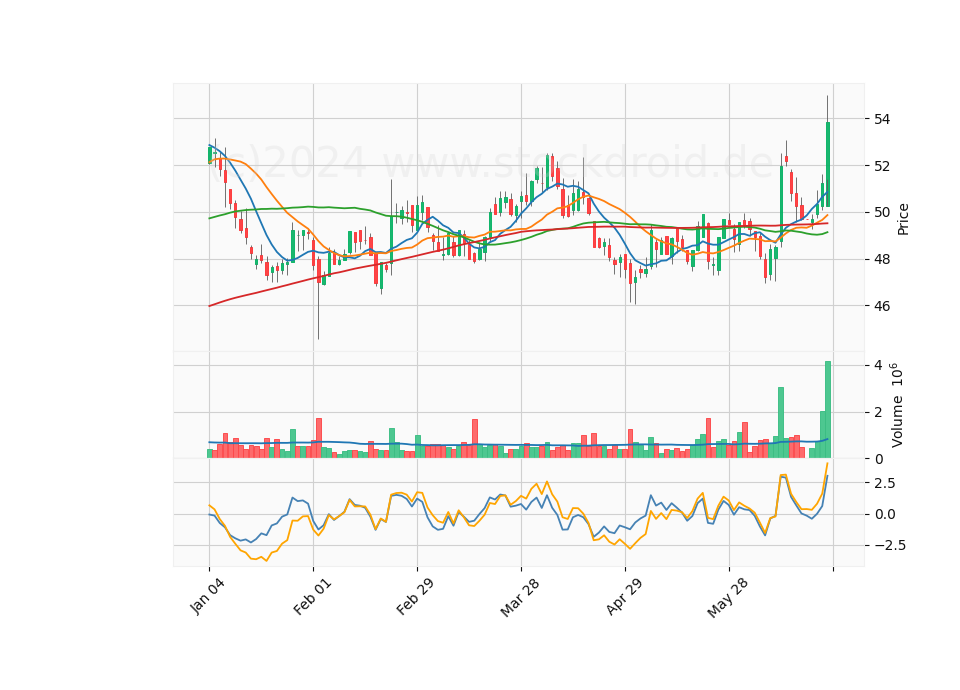The height and width of the screenshot is (690, 960).
Task: Click the price axis value 46
Action: tap(882, 306)
